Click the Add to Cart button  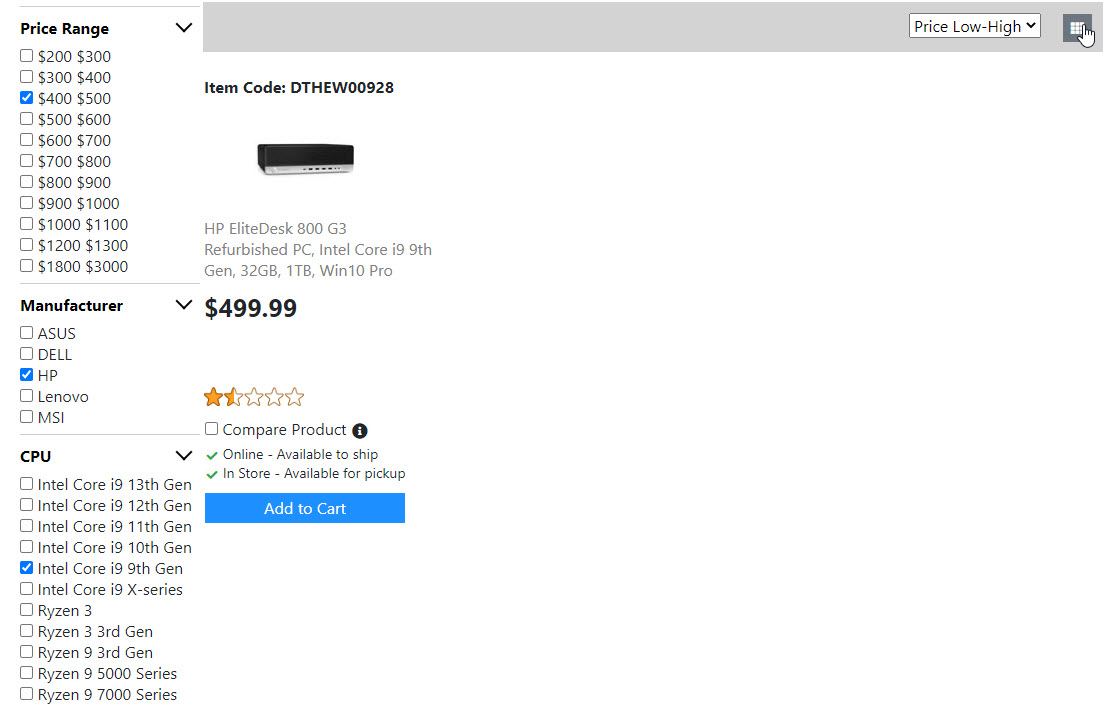305,508
